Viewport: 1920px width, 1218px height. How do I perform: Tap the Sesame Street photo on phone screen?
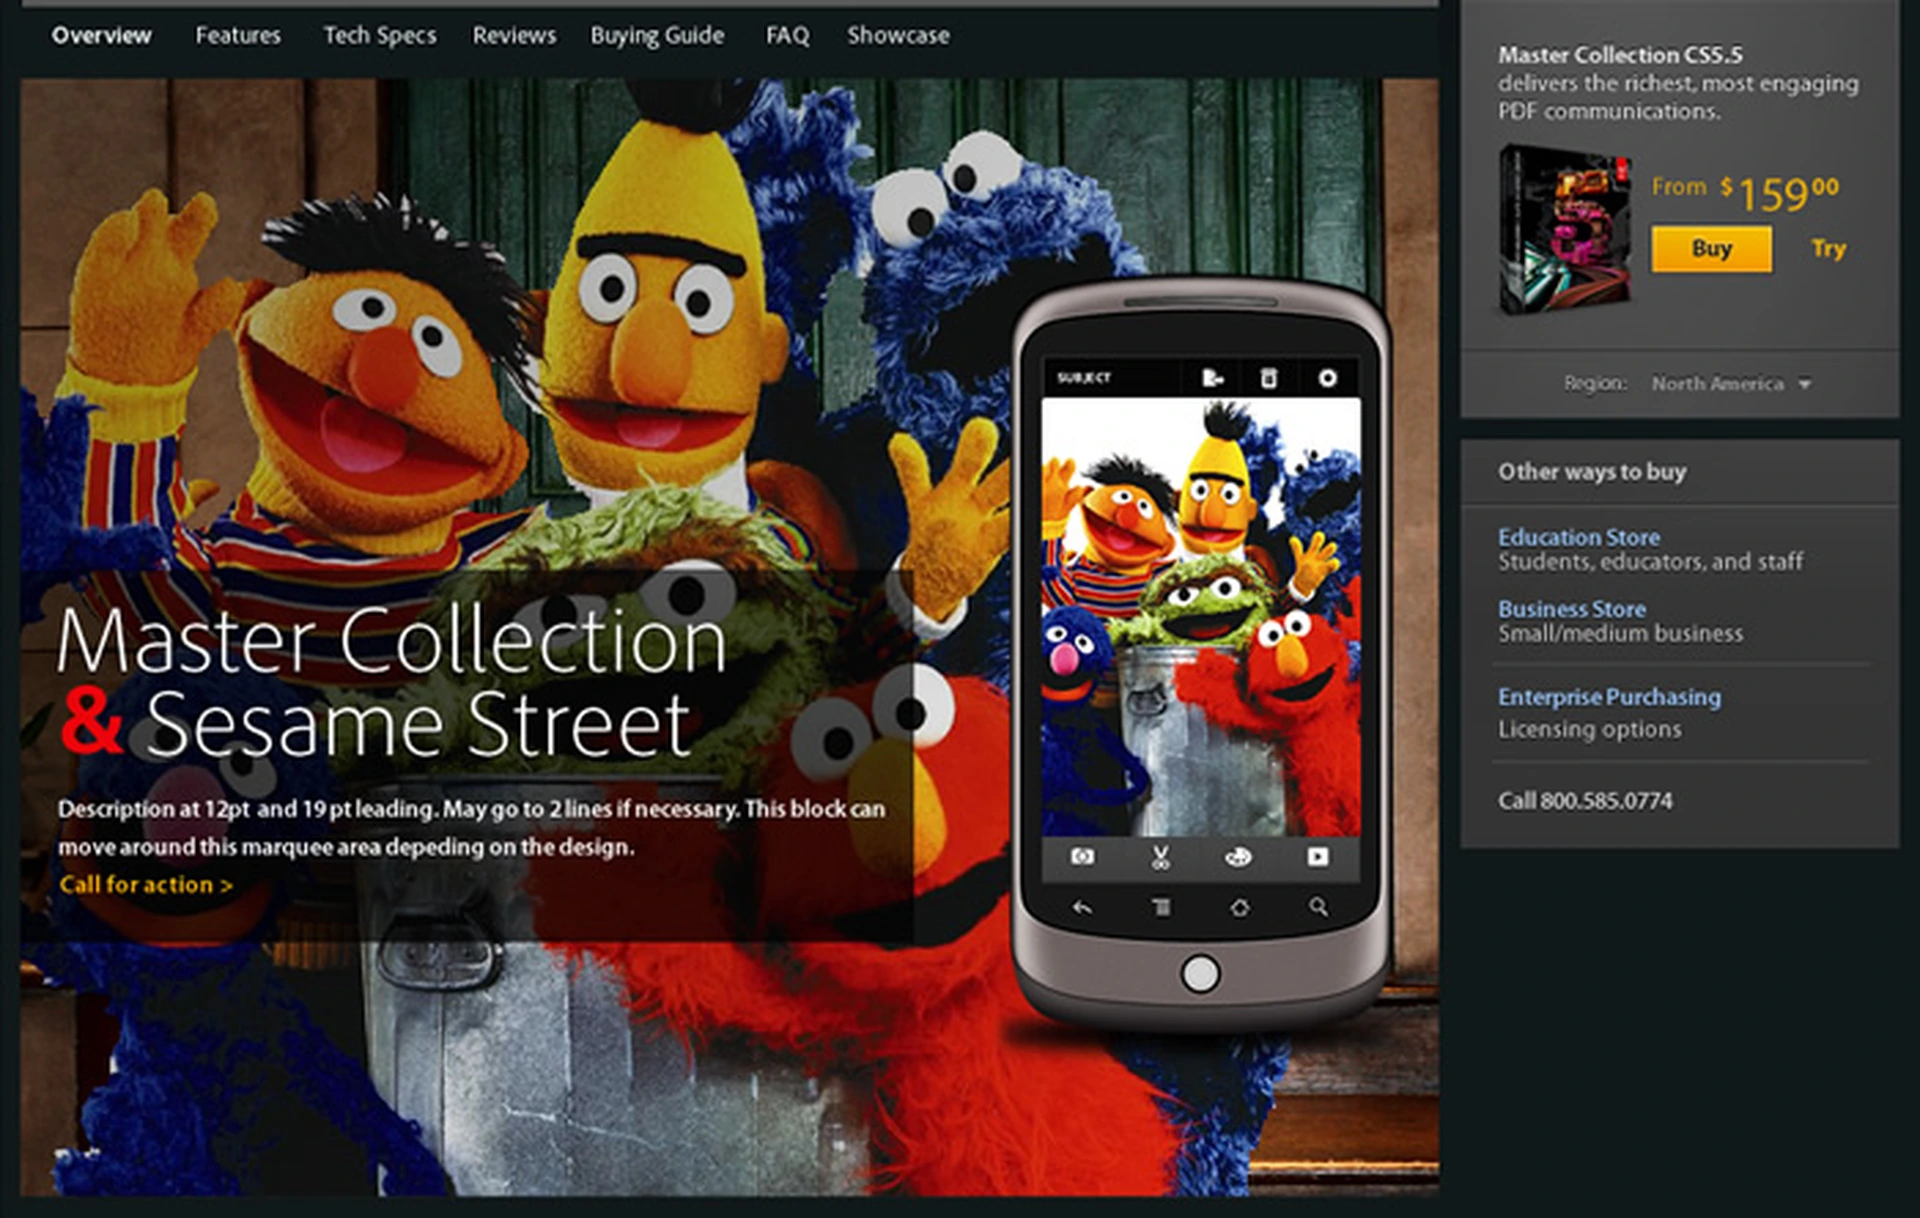pyautogui.click(x=1201, y=617)
